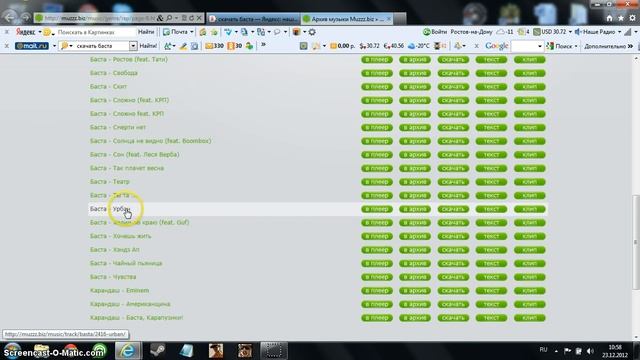Screen dimensions: 640x360
Task: Open the browser Home icon
Action: 609,18
